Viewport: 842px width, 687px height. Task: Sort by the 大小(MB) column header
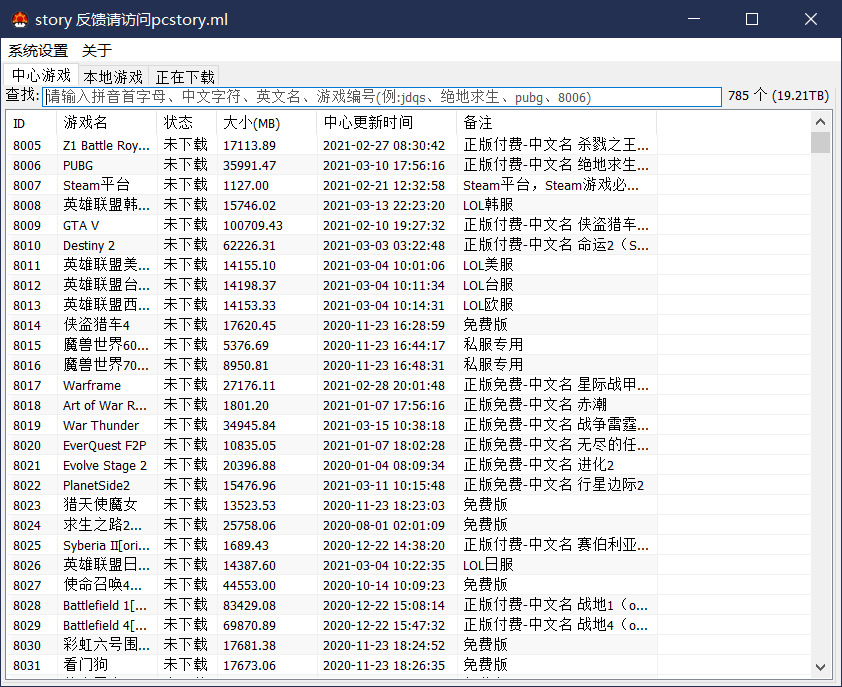tap(267, 123)
